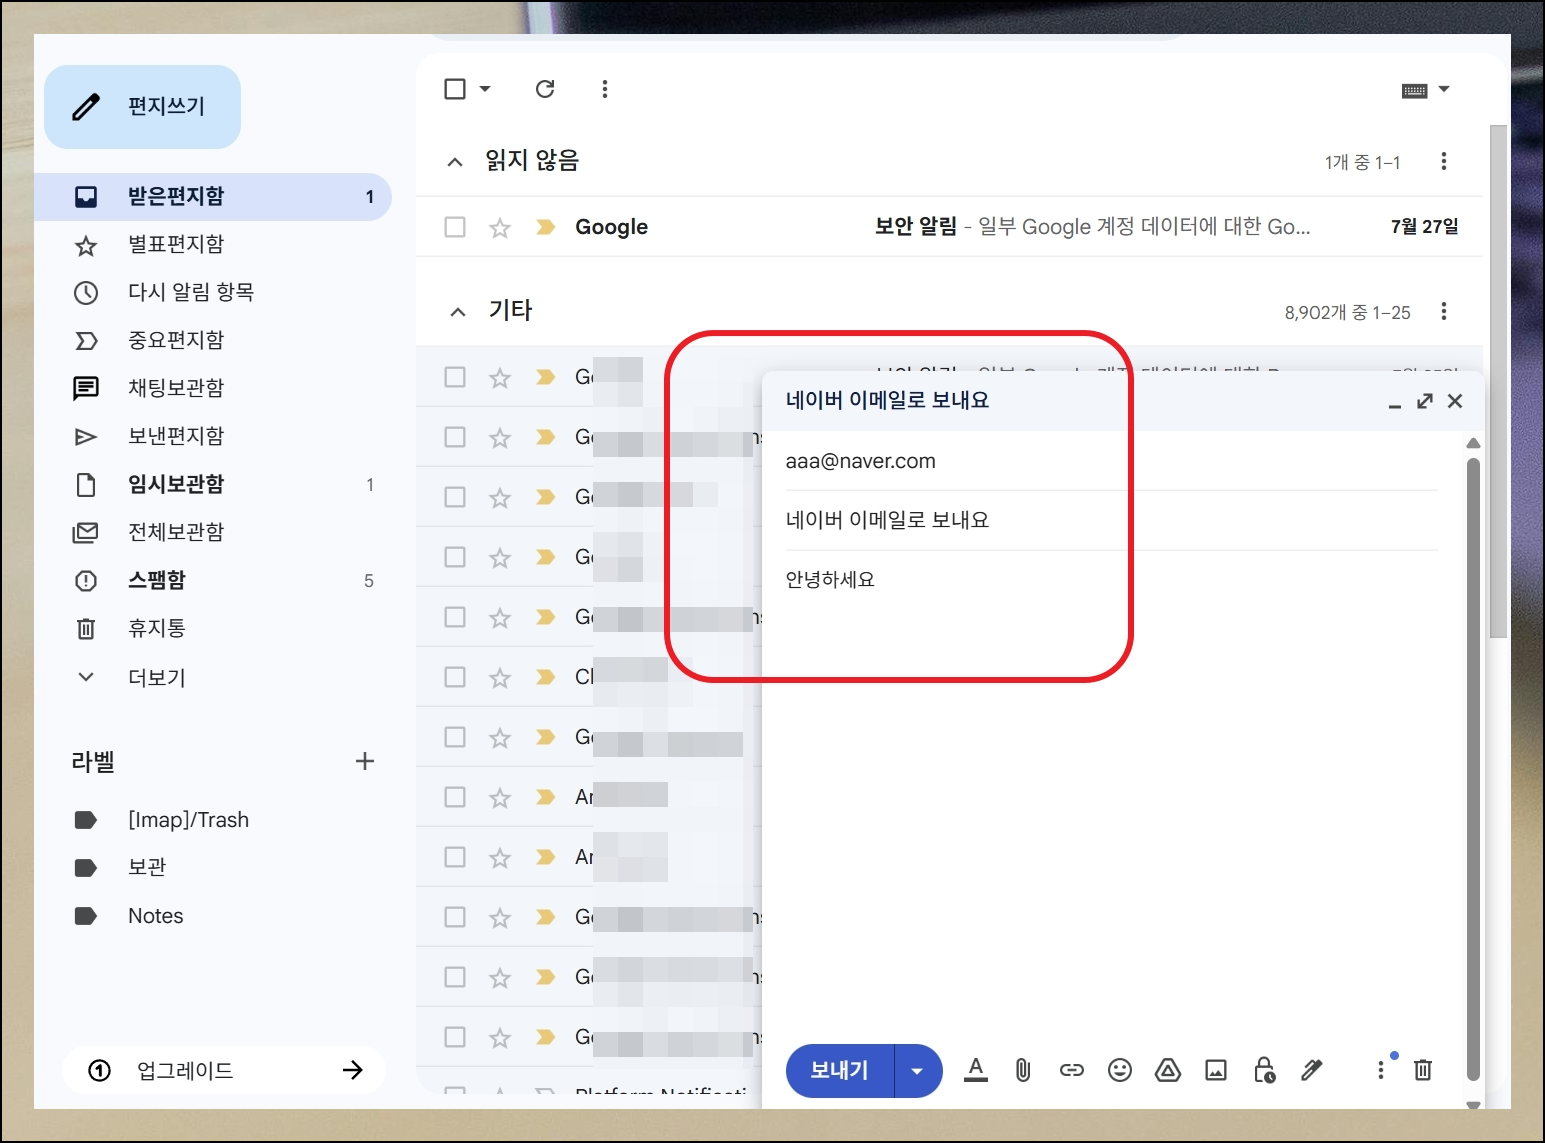Toggle confidential mode lock icon

click(x=1265, y=1070)
